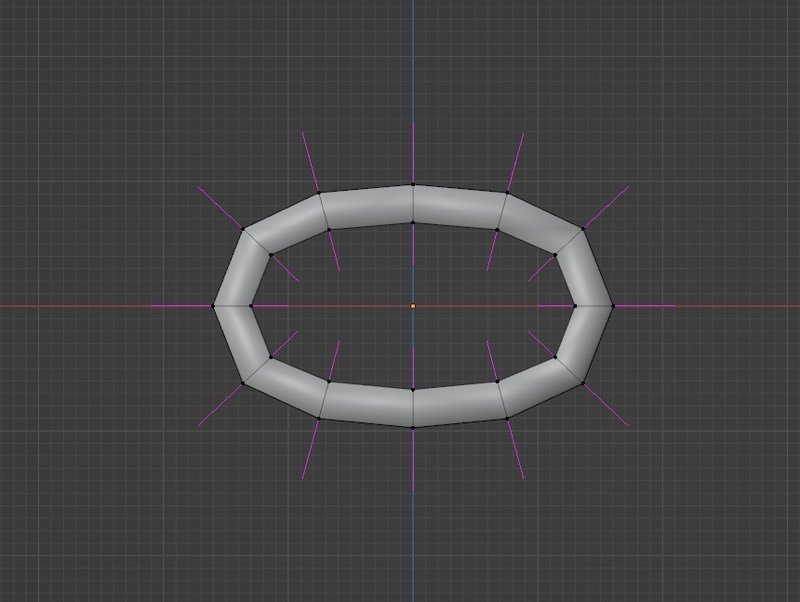Select the topmost outer vertex of the ring
Viewport: 800px width, 602px height.
[413, 185]
